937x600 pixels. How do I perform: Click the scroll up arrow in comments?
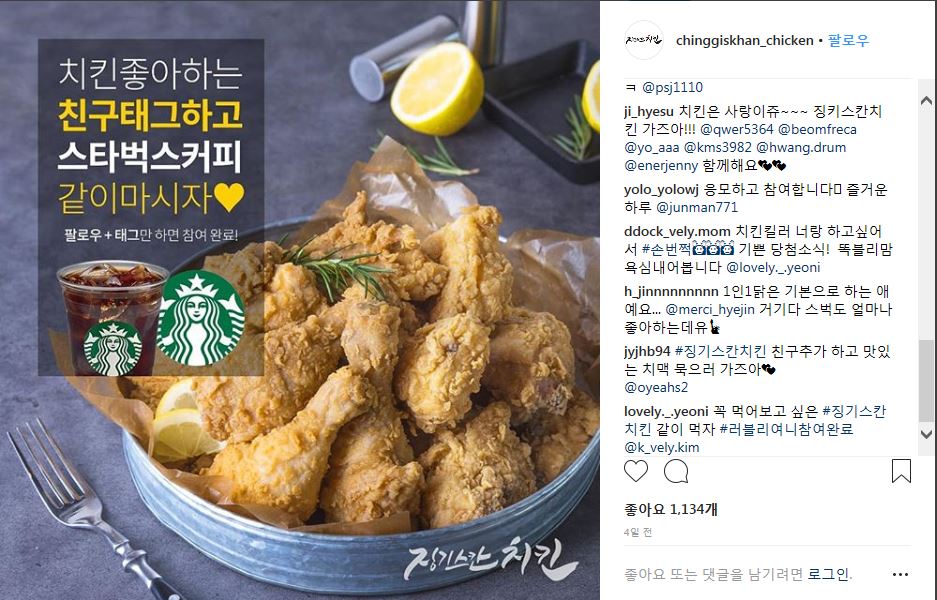[926, 100]
